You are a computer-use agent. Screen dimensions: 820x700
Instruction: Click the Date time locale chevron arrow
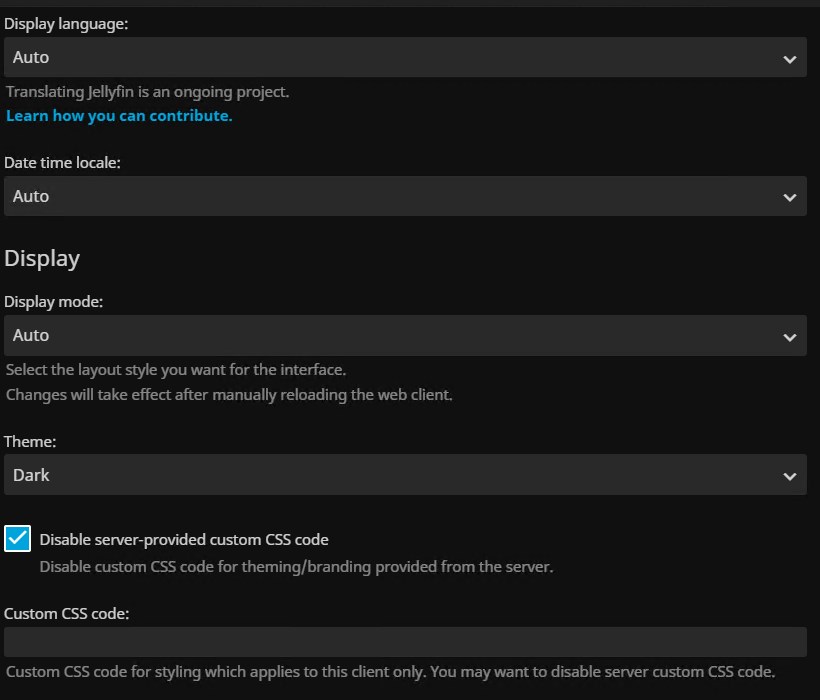[789, 198]
